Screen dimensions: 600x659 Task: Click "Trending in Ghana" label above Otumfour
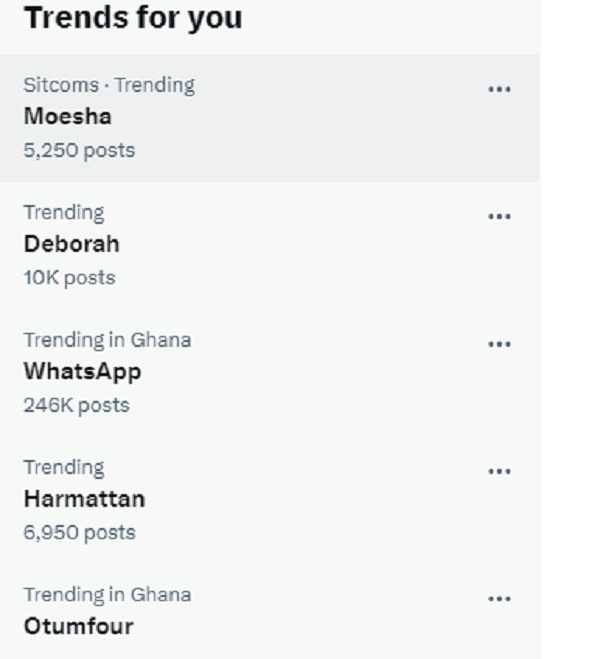coord(107,595)
